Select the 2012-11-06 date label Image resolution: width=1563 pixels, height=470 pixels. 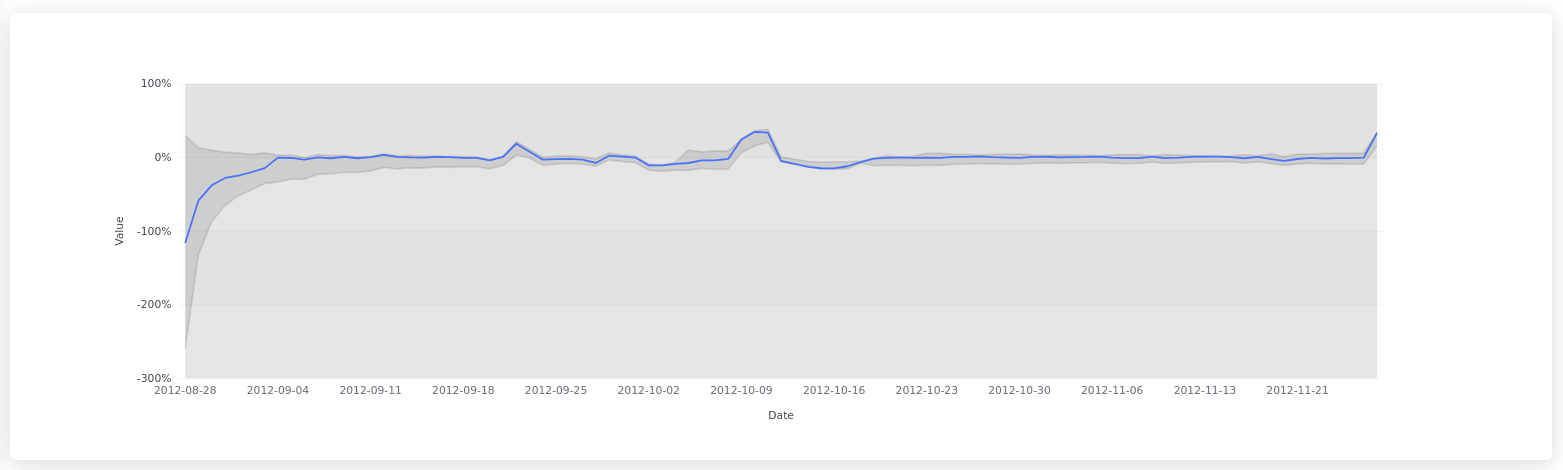point(1112,391)
